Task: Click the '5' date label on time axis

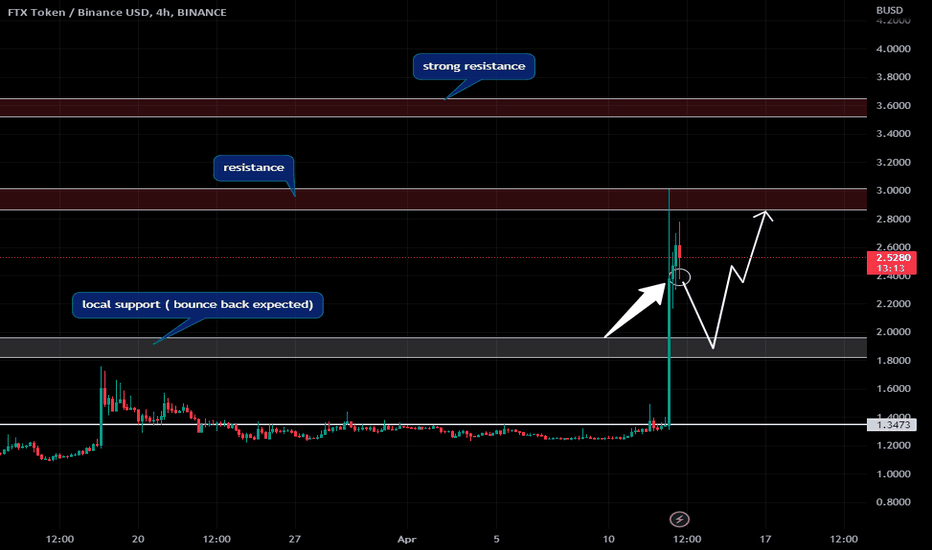Action: click(497, 539)
